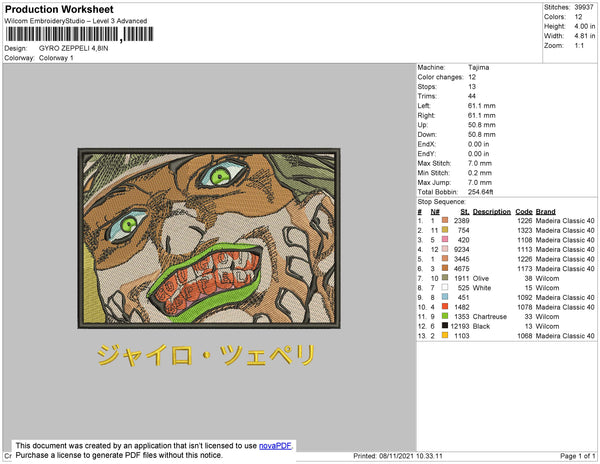Click the Max Jump value '7.0 mm'
This screenshot has width=600, height=464.
pyautogui.click(x=479, y=182)
